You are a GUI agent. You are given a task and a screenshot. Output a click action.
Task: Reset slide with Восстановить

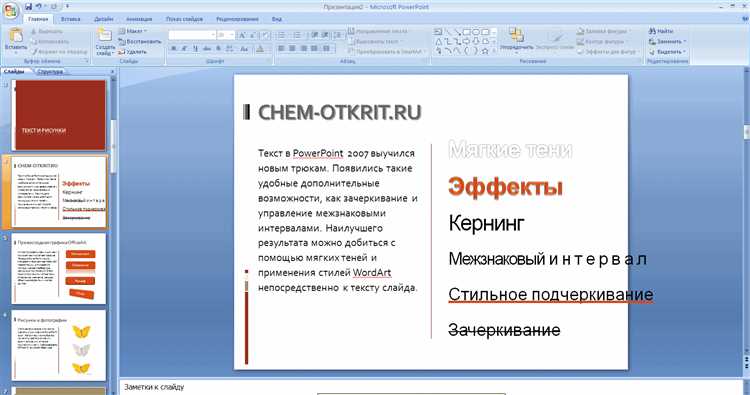140,42
